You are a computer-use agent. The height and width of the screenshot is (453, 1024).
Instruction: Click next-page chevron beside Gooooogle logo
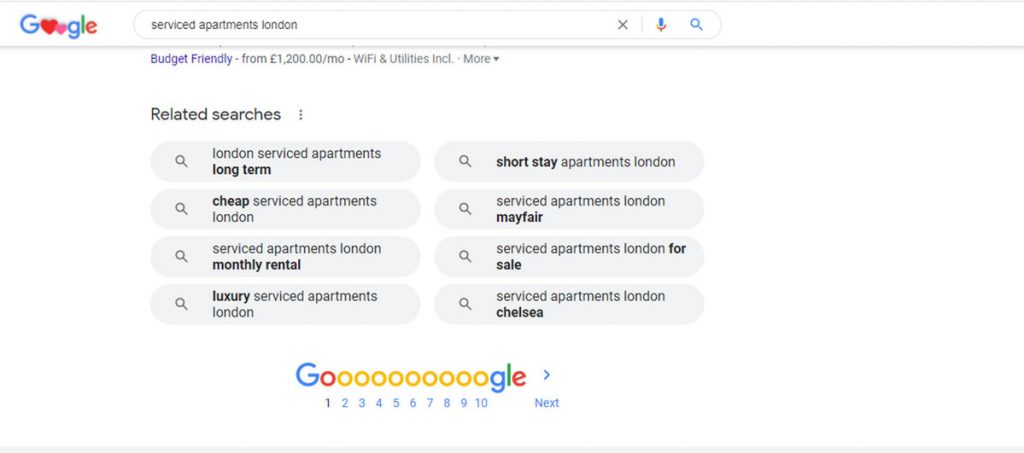coord(547,375)
